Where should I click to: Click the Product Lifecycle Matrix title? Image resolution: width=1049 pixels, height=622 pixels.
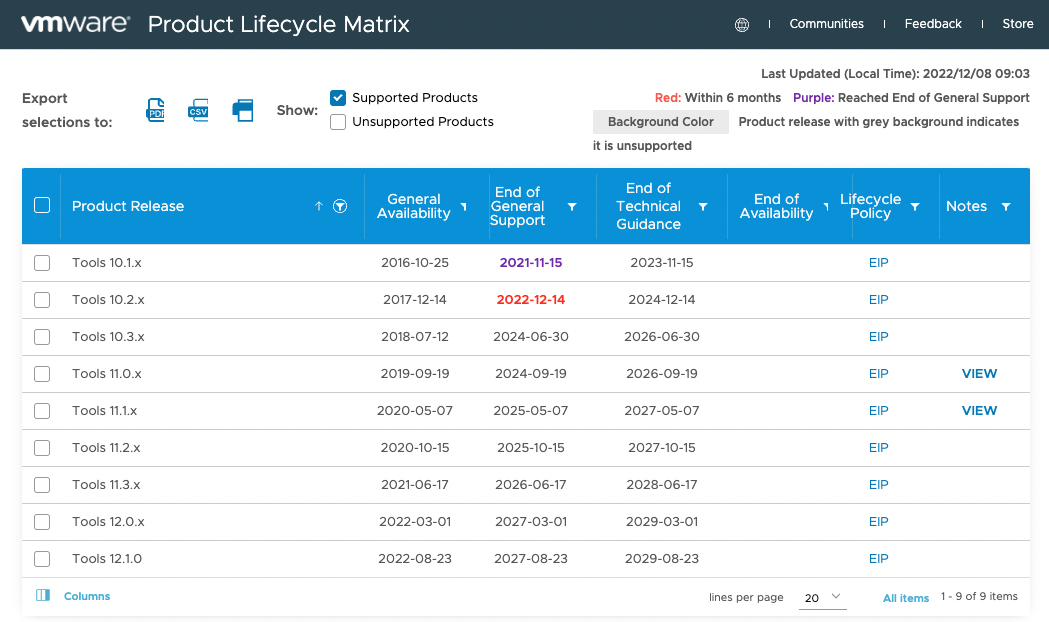point(278,24)
